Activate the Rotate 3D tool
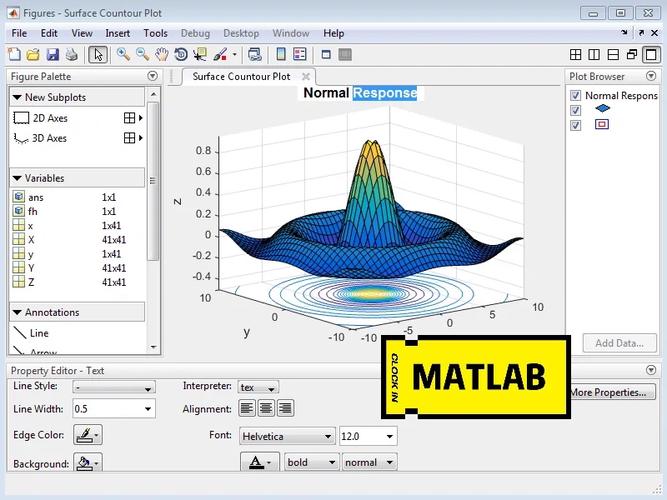Viewport: 667px width, 500px height. click(x=181, y=54)
